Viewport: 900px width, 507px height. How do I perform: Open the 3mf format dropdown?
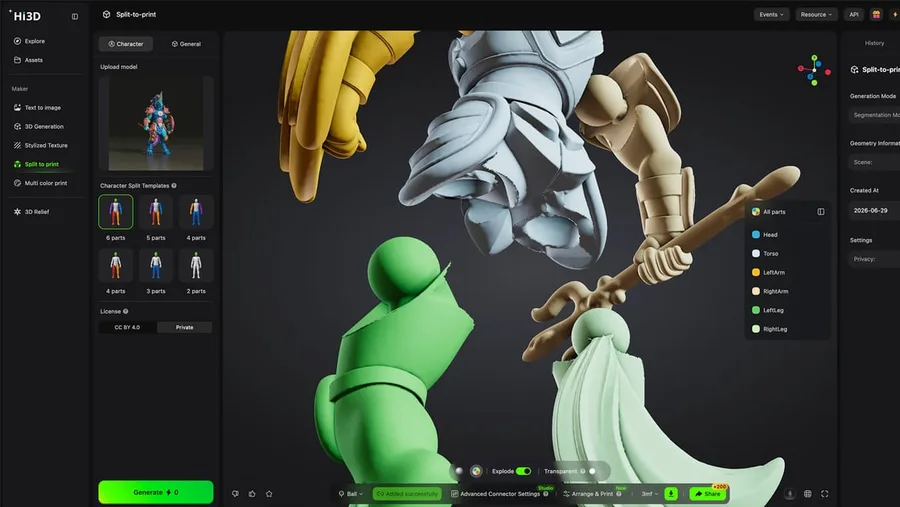click(650, 494)
